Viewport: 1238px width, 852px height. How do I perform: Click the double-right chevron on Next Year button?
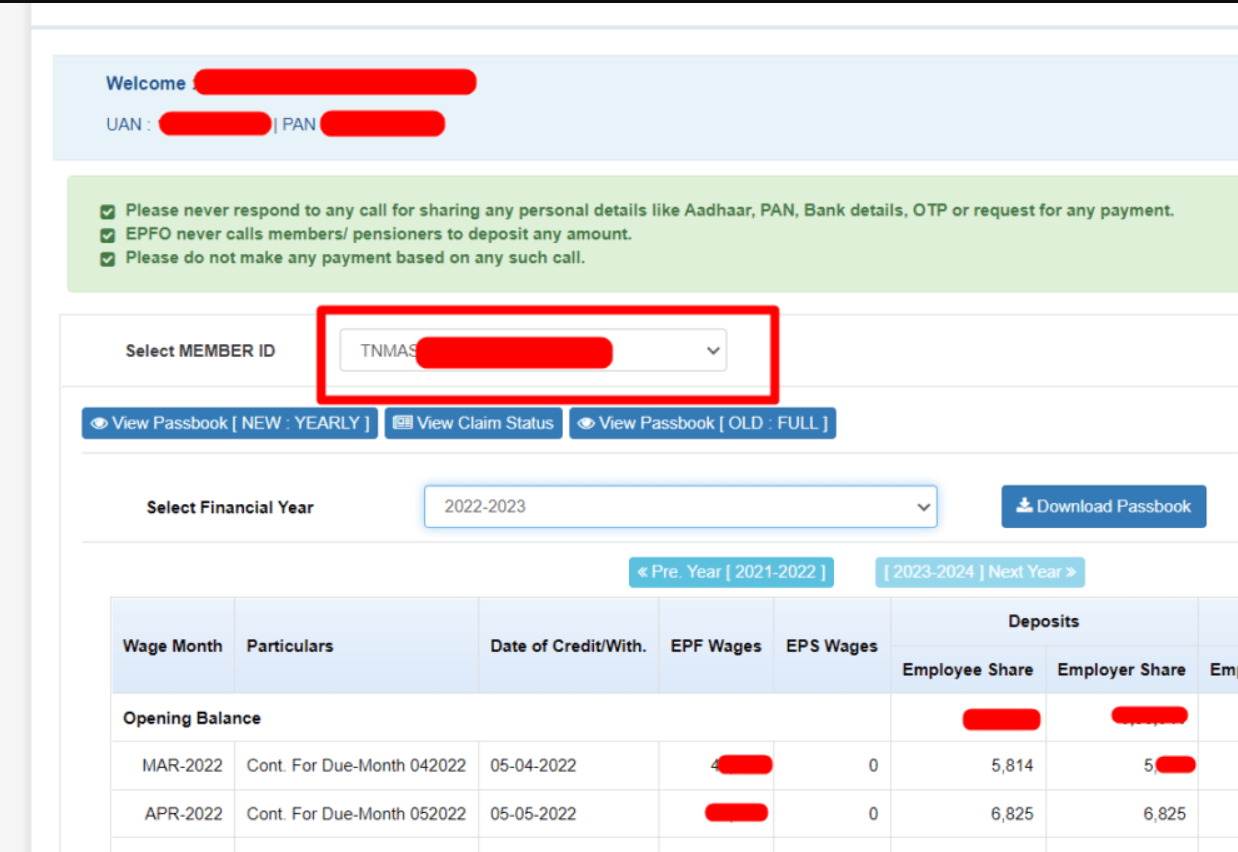pos(1072,572)
